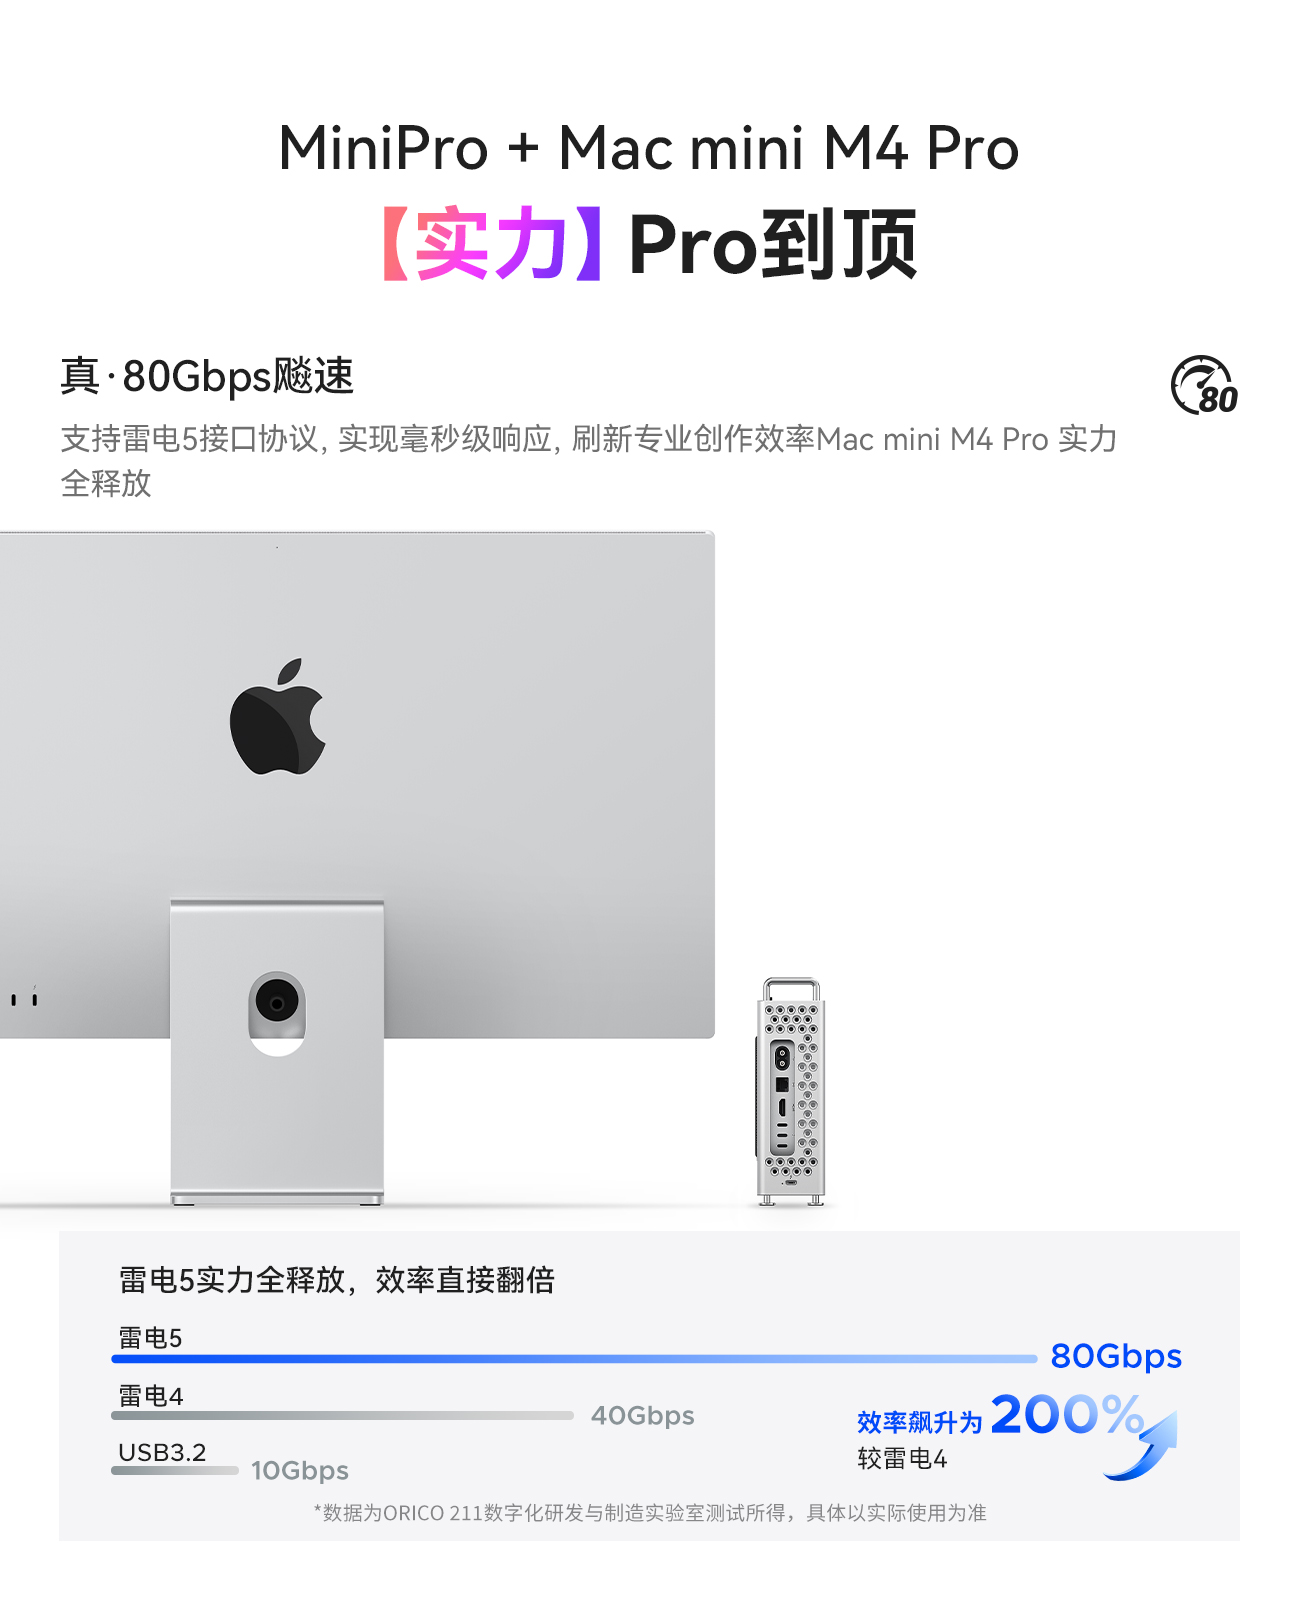Click the 真·80Gbps飚速 heading

[x=208, y=376]
